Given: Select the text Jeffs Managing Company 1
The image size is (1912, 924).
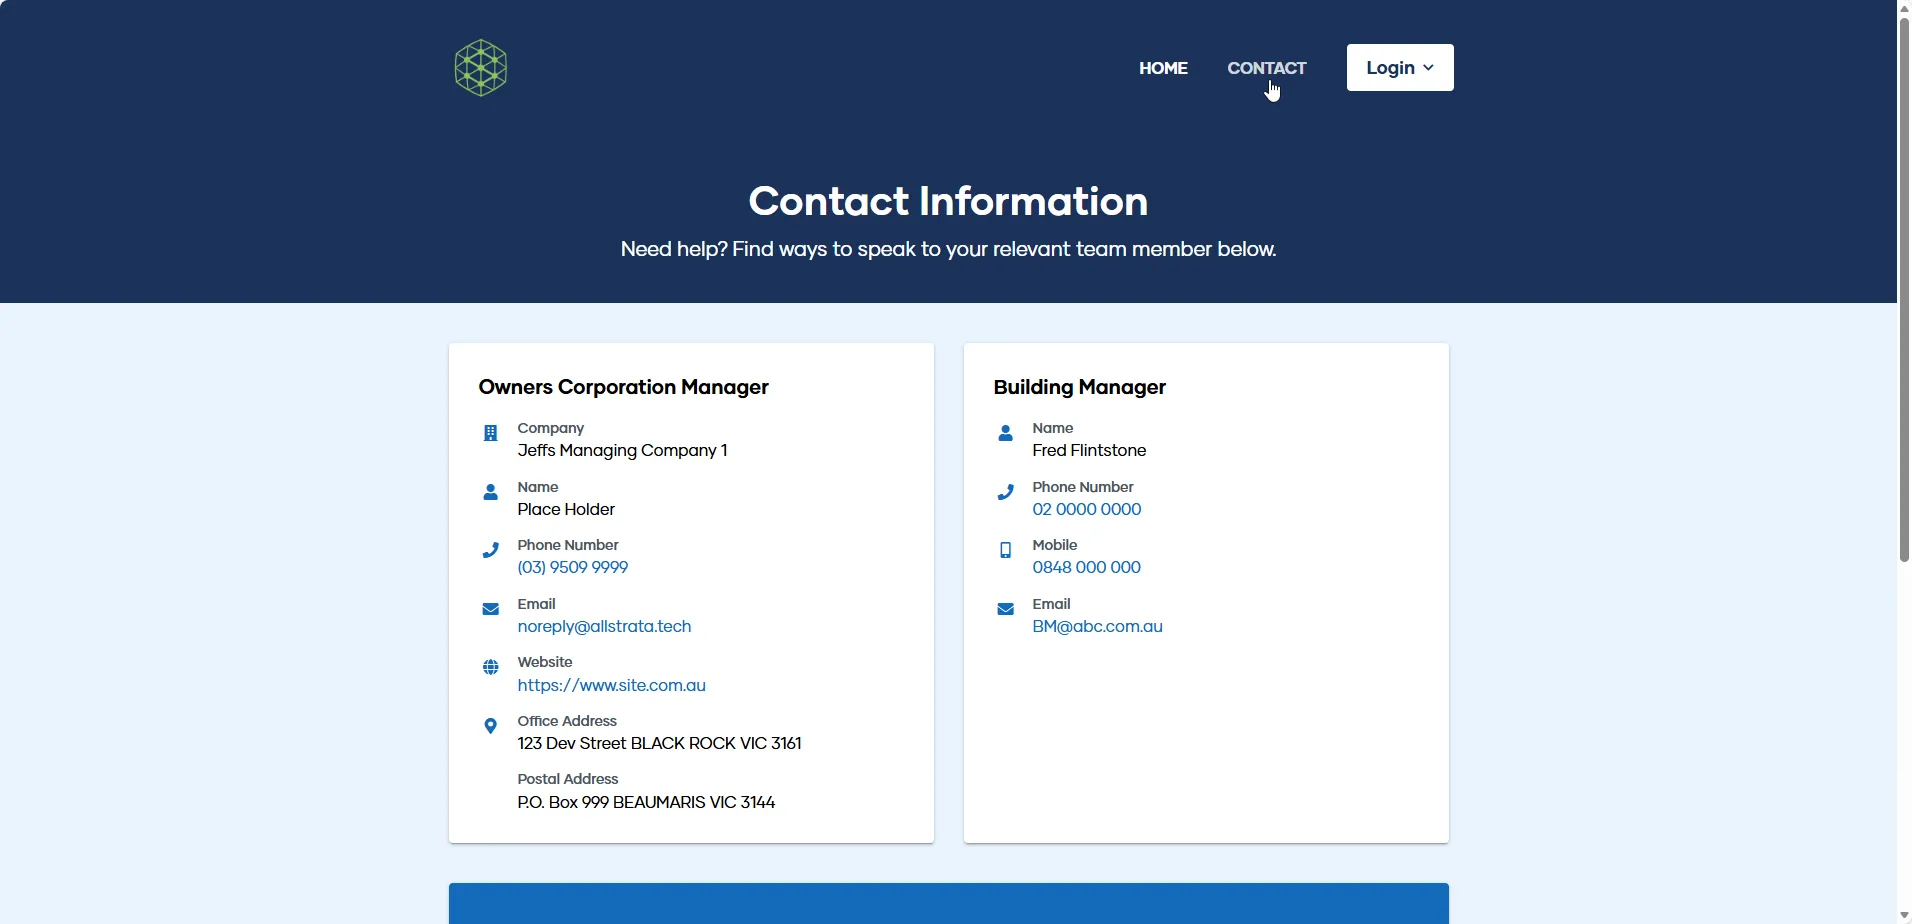Looking at the screenshot, I should [623, 451].
